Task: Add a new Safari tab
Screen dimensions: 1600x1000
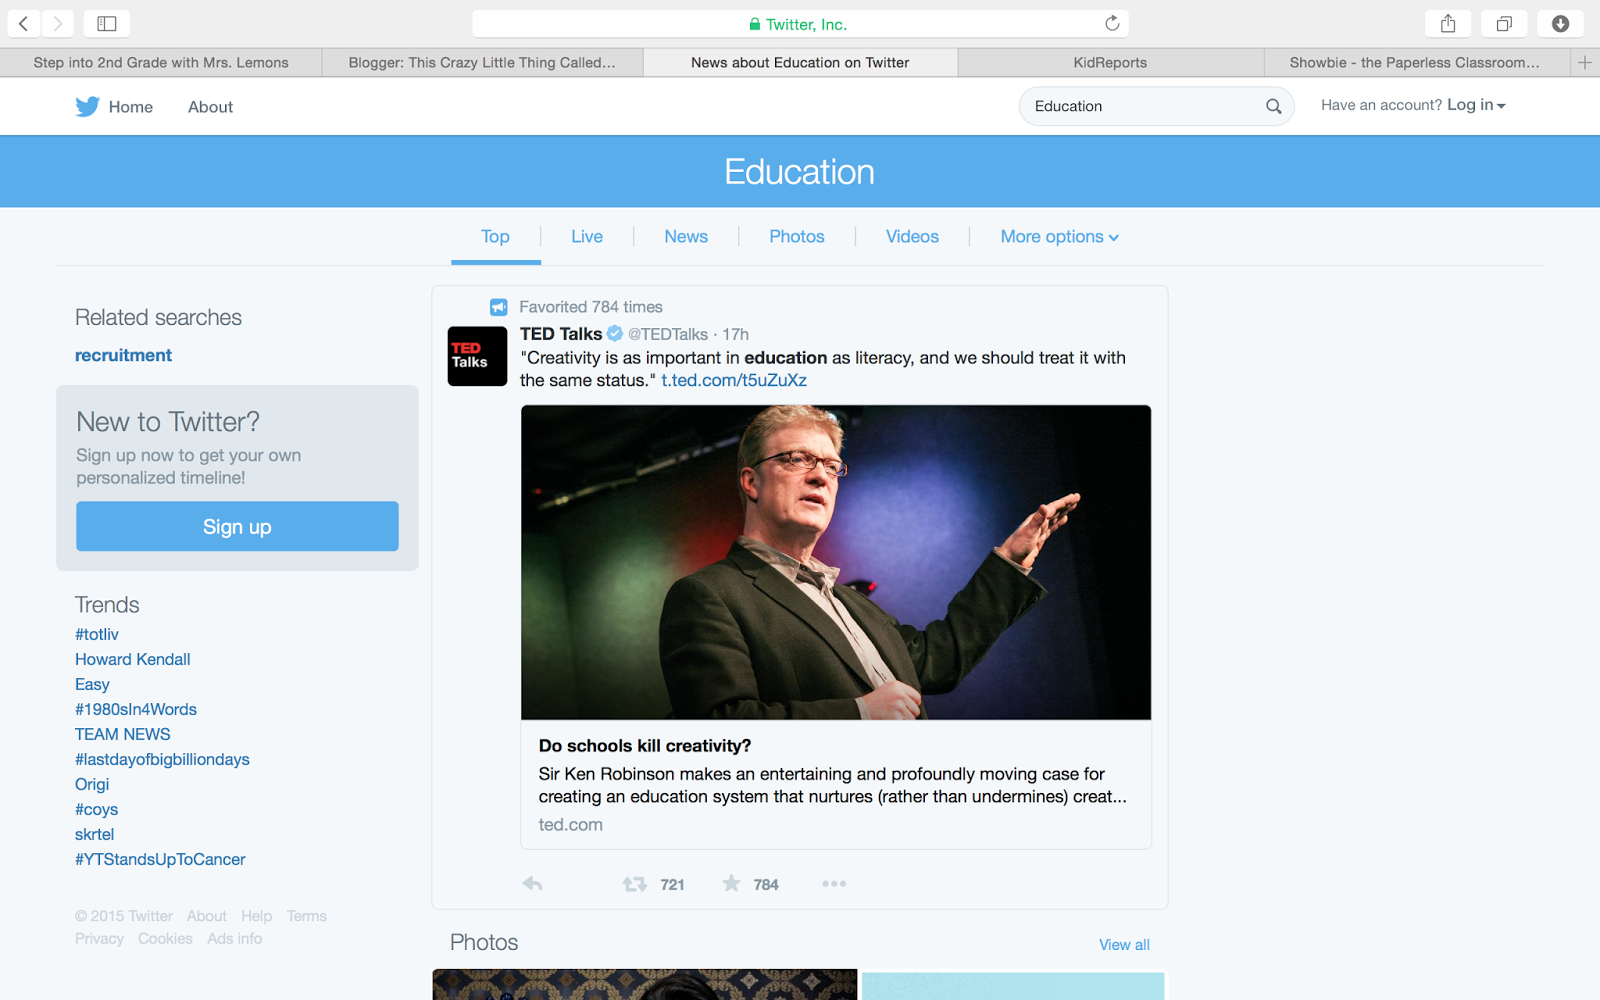Action: pos(1585,62)
